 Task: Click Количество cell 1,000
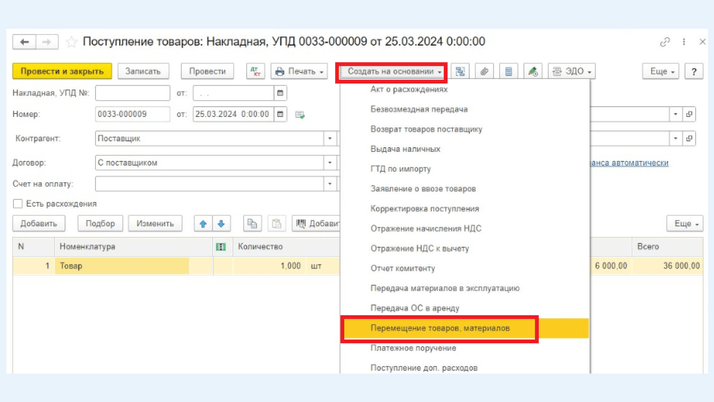coord(268,266)
